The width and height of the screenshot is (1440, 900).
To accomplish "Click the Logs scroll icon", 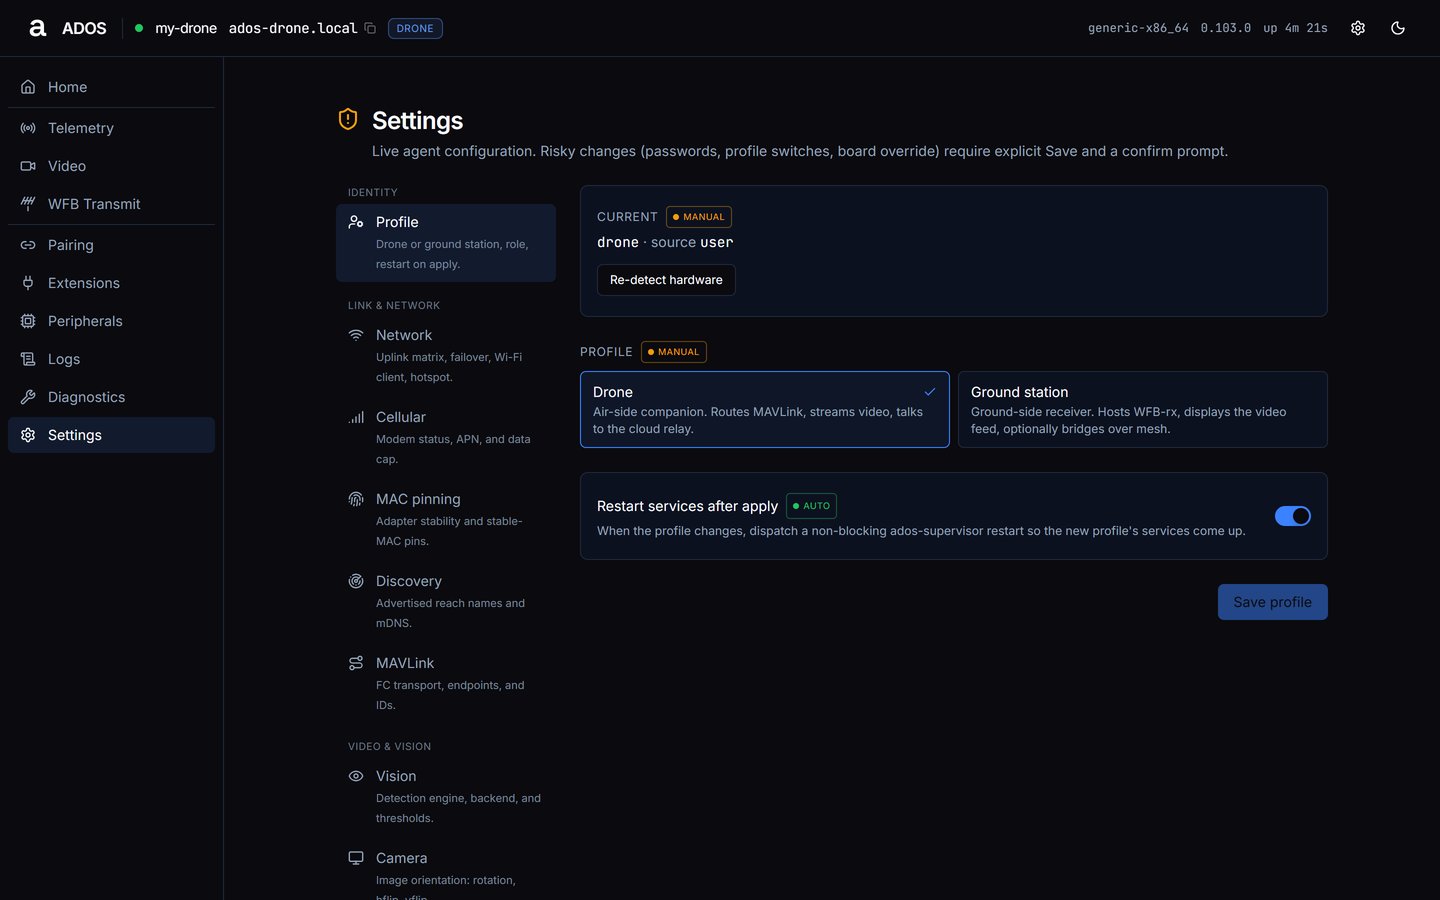I will [28, 359].
